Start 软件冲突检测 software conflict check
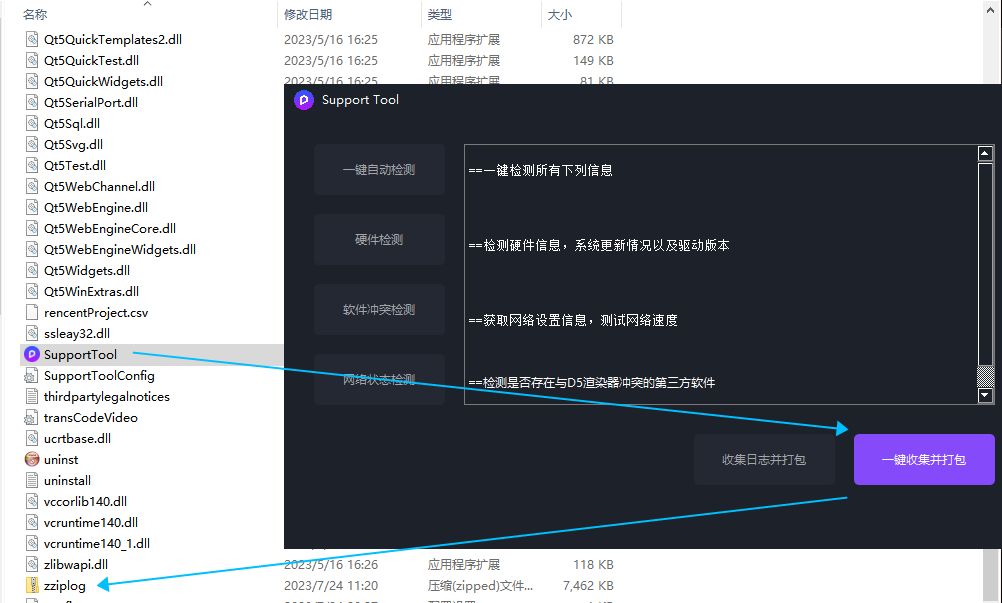Image resolution: width=1002 pixels, height=603 pixels. click(x=379, y=310)
